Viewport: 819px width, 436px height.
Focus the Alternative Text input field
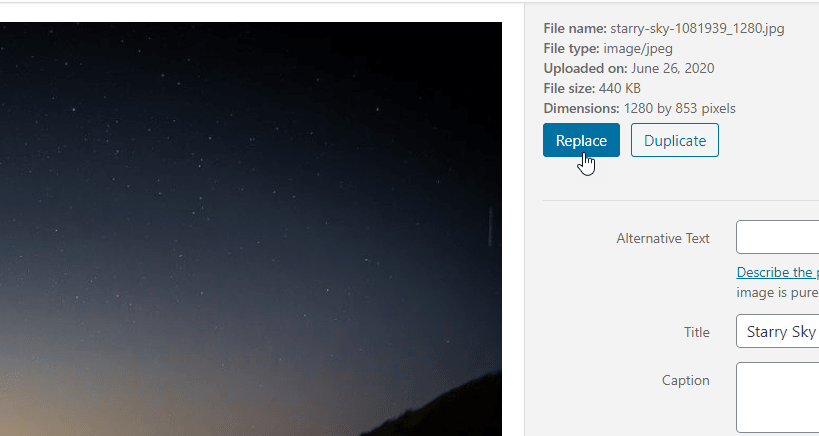pos(778,237)
